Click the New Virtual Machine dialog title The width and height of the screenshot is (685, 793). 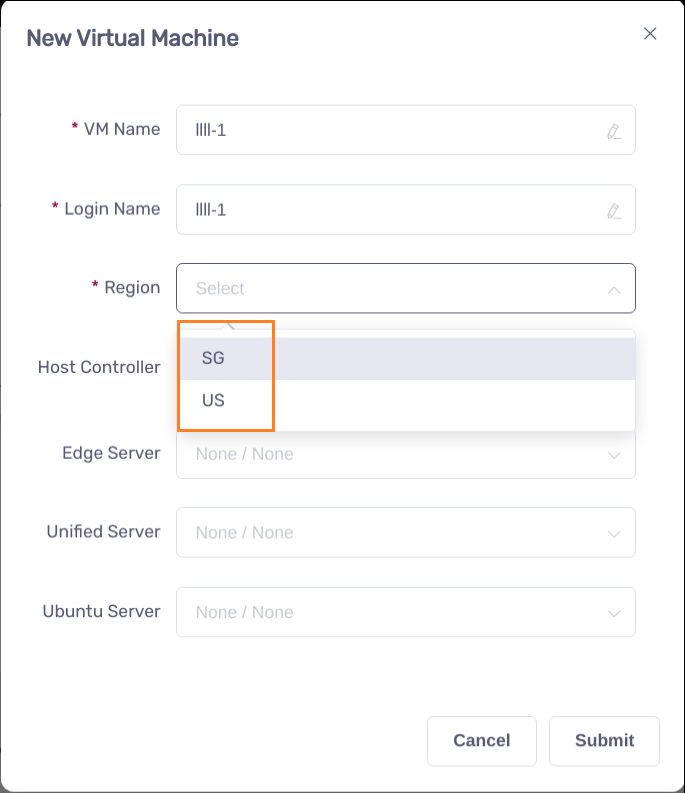point(132,39)
